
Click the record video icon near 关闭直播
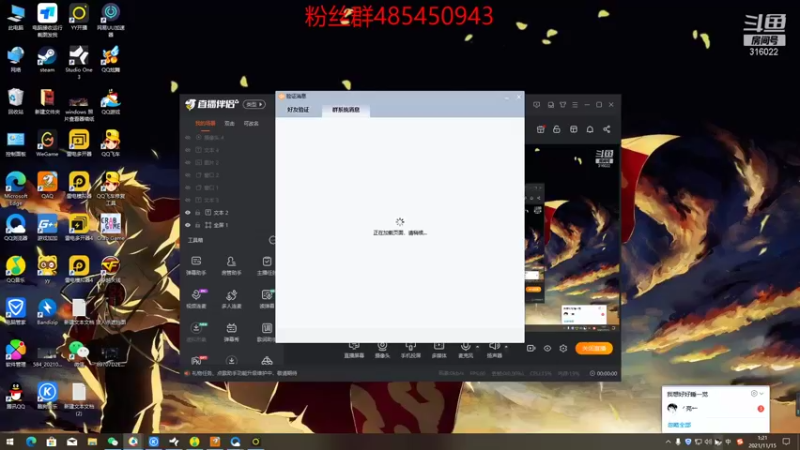[531, 348]
